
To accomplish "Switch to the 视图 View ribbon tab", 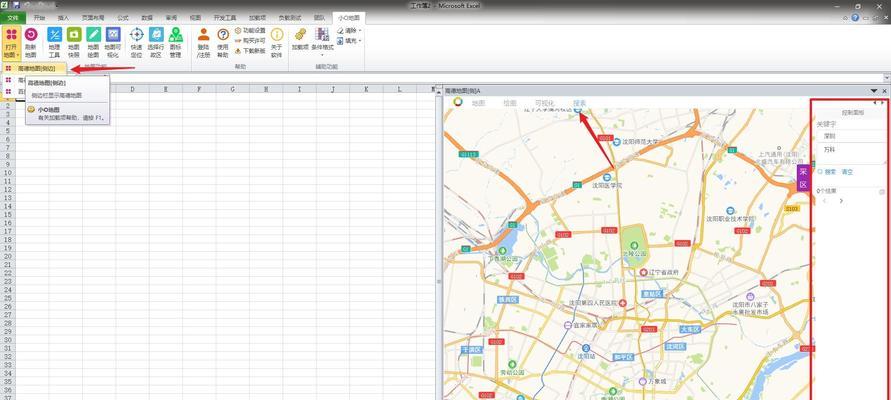I will (x=195, y=18).
